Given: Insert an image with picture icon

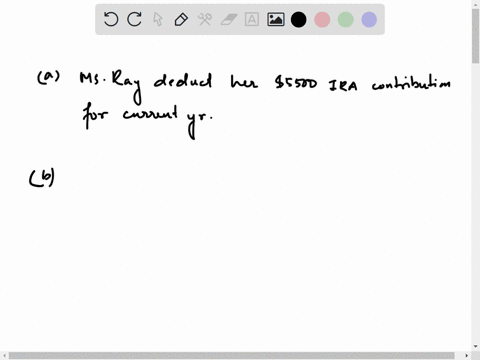Looking at the screenshot, I should coord(276,19).
